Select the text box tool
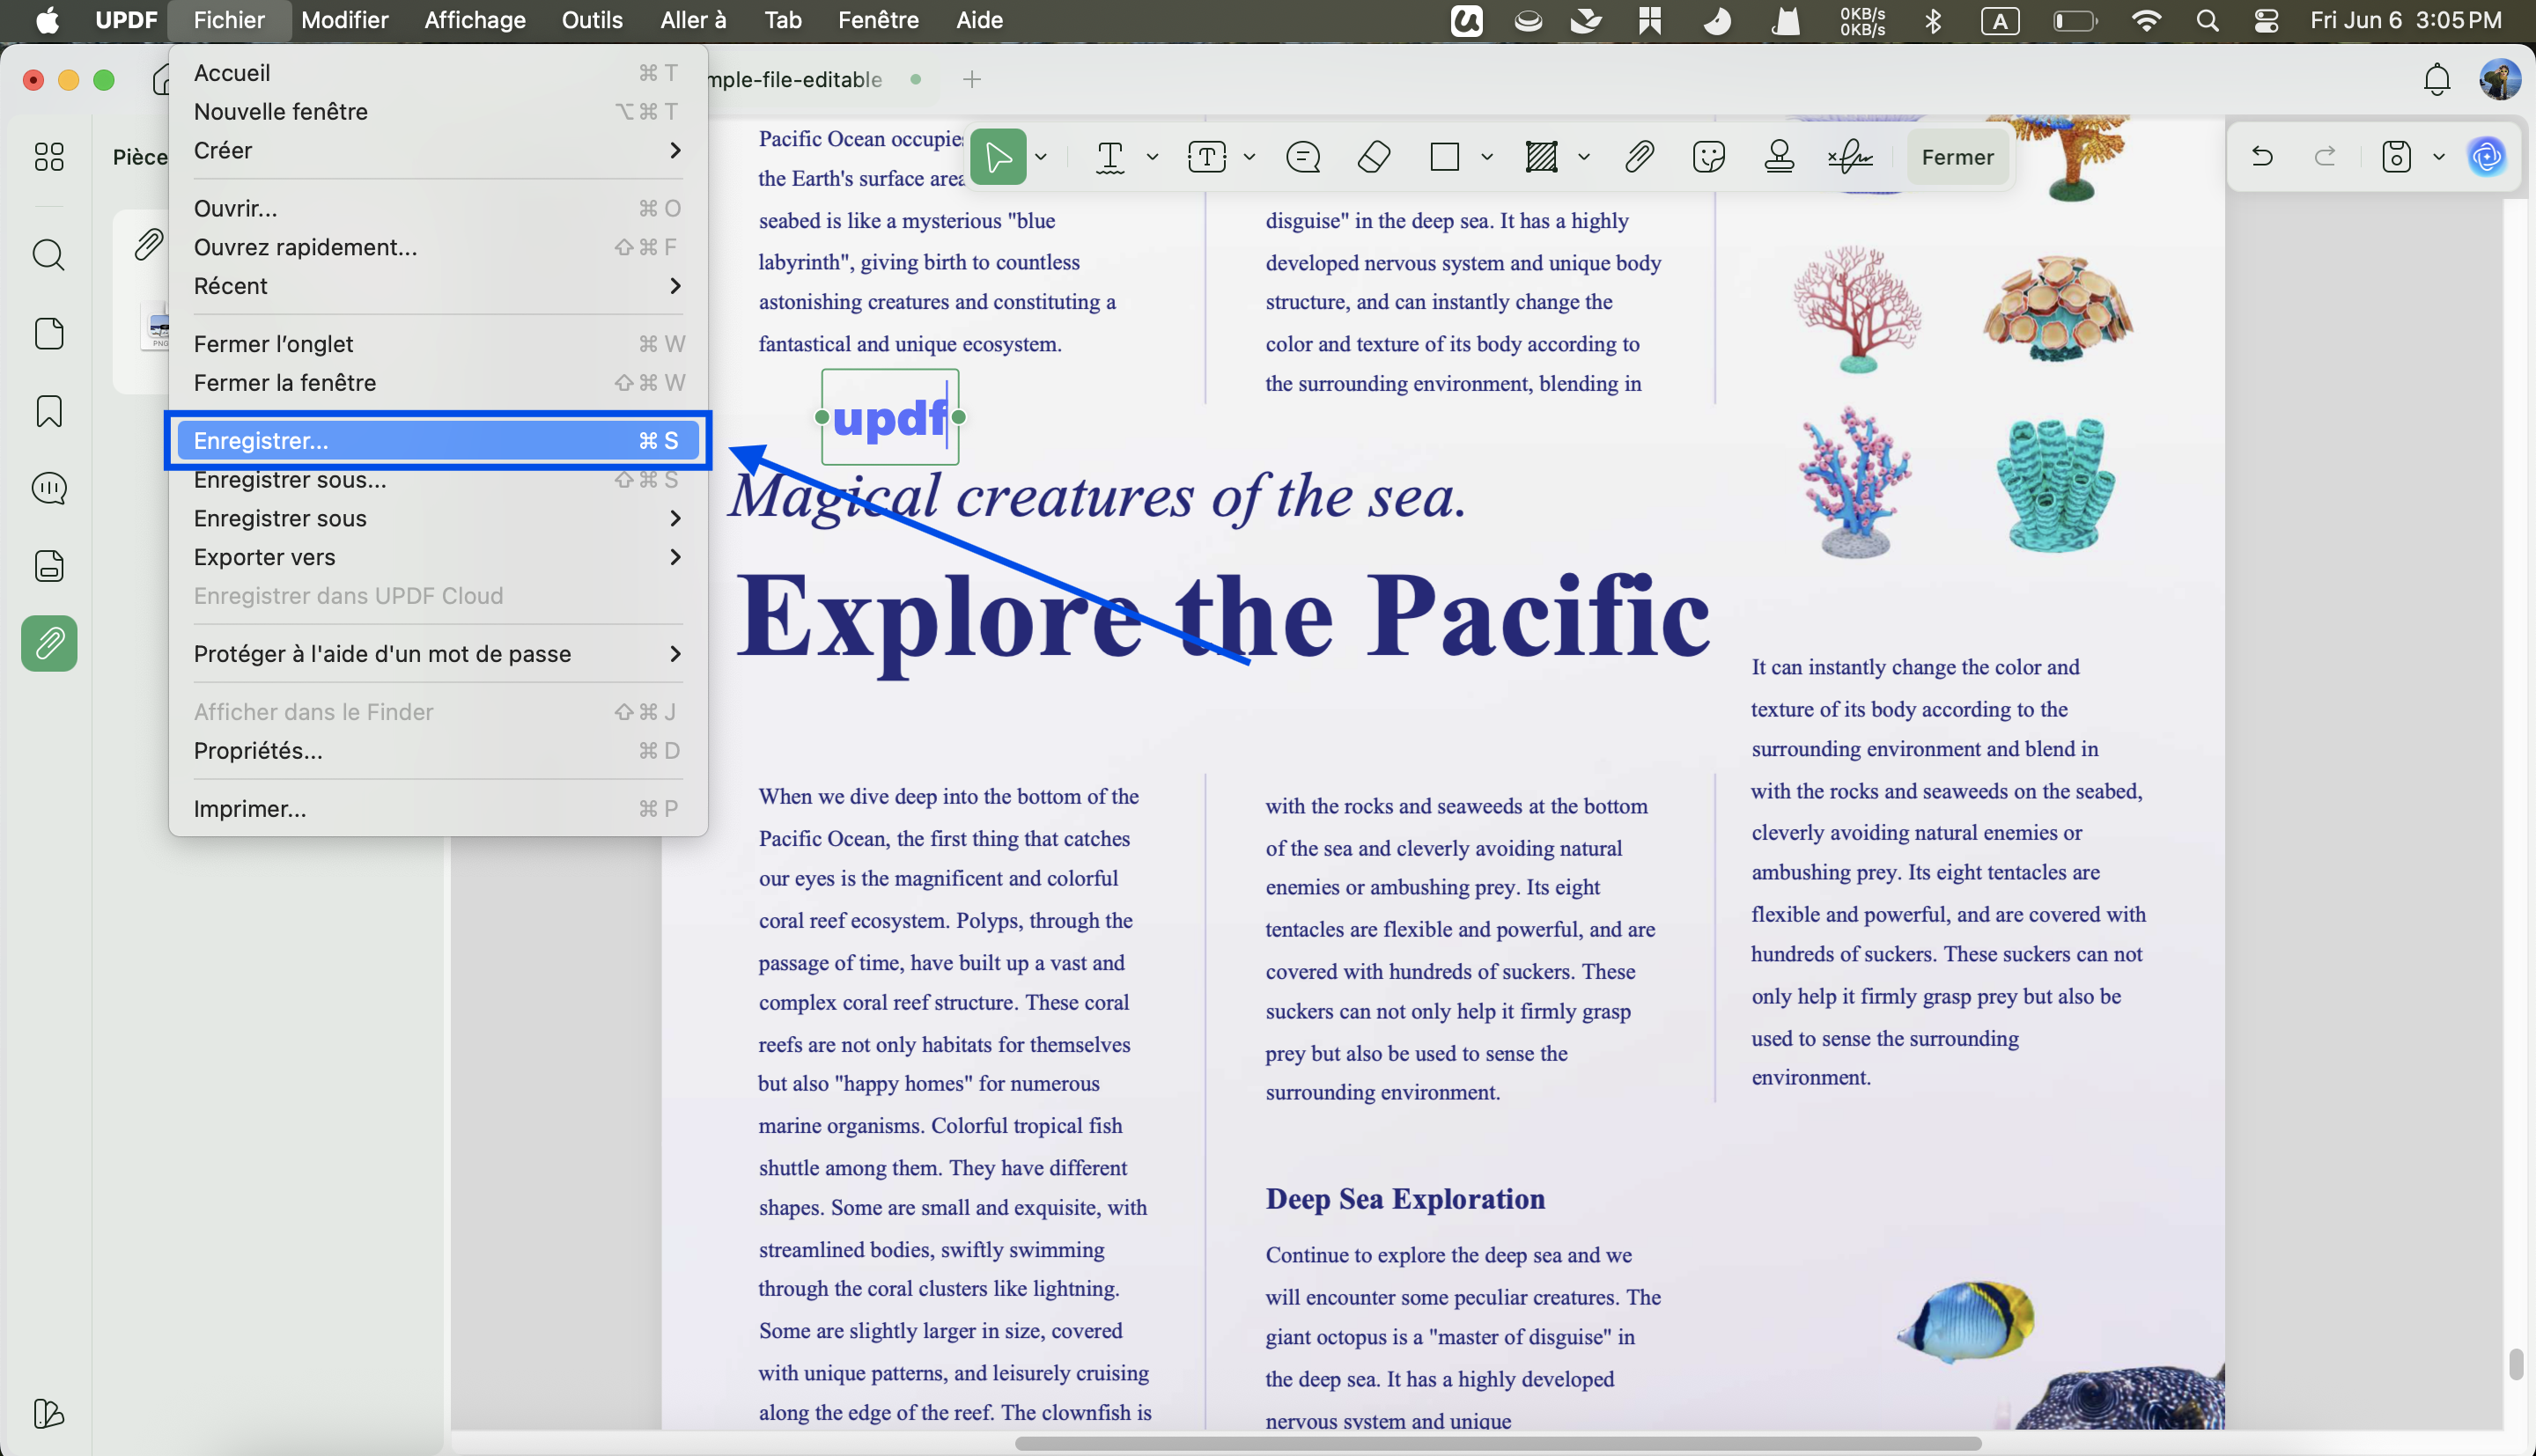The height and width of the screenshot is (1456, 2536). 1207,157
